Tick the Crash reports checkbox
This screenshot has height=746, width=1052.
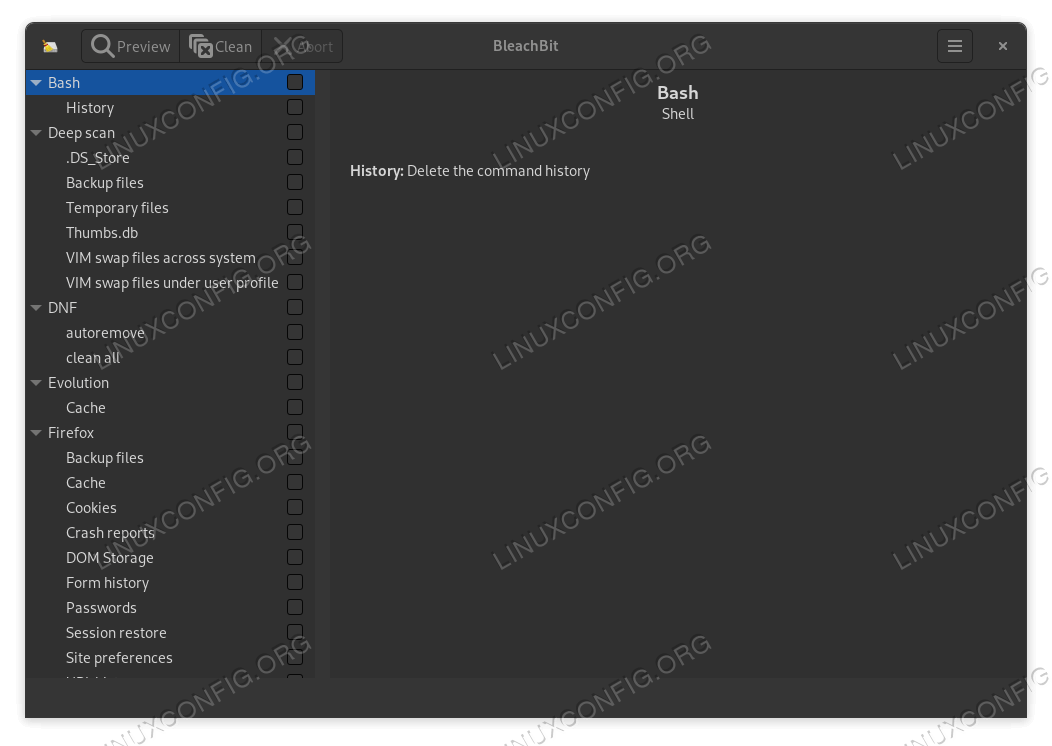pyautogui.click(x=295, y=533)
